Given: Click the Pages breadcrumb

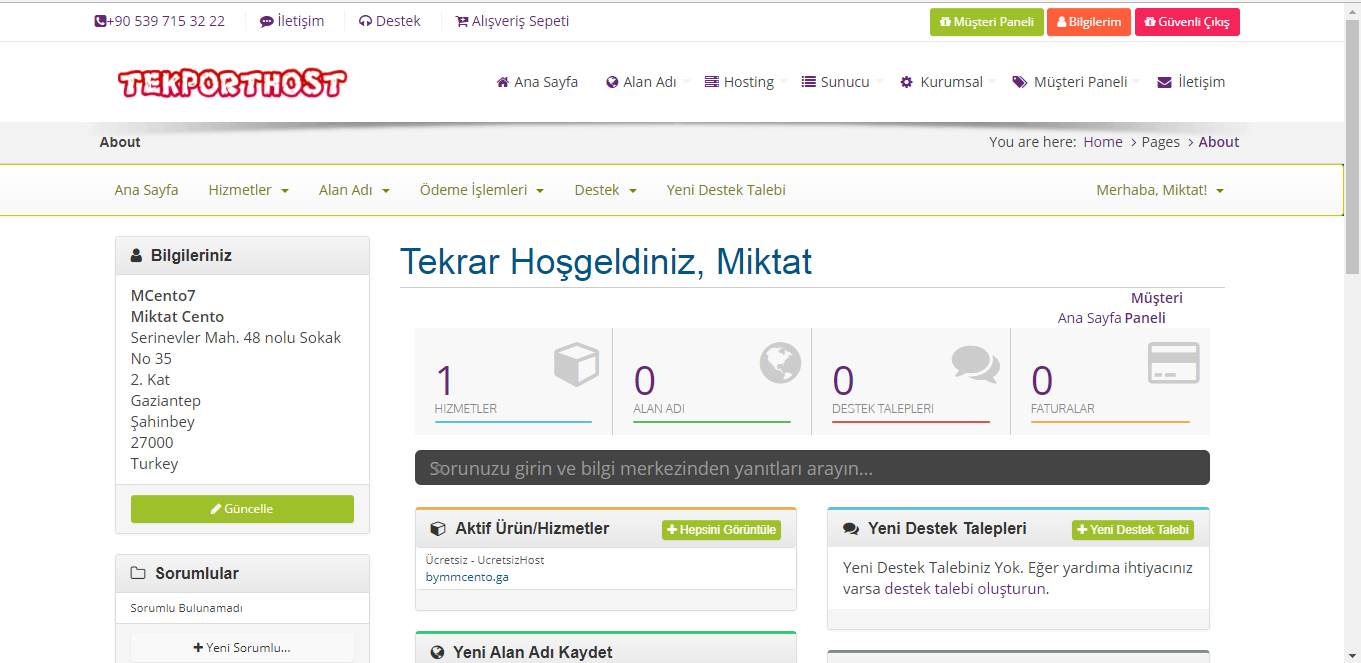Looking at the screenshot, I should pyautogui.click(x=1160, y=142).
